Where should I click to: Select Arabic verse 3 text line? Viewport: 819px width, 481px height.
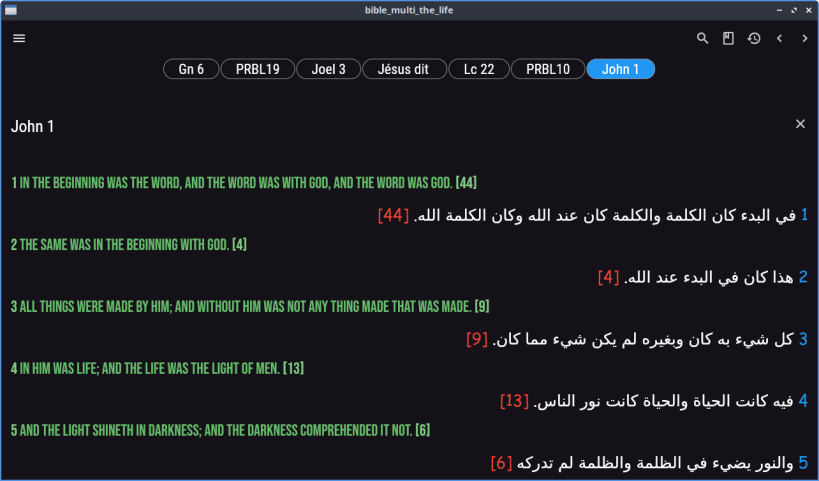point(637,339)
